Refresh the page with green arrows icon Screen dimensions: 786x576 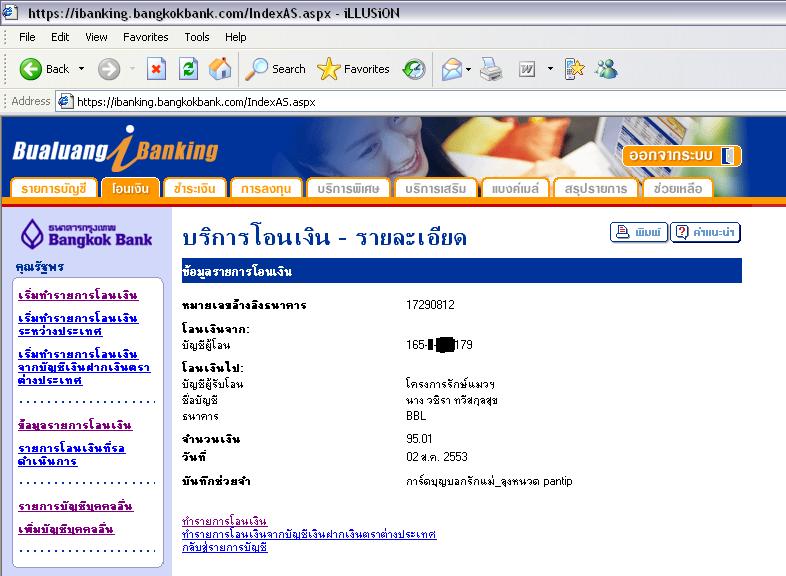point(188,69)
